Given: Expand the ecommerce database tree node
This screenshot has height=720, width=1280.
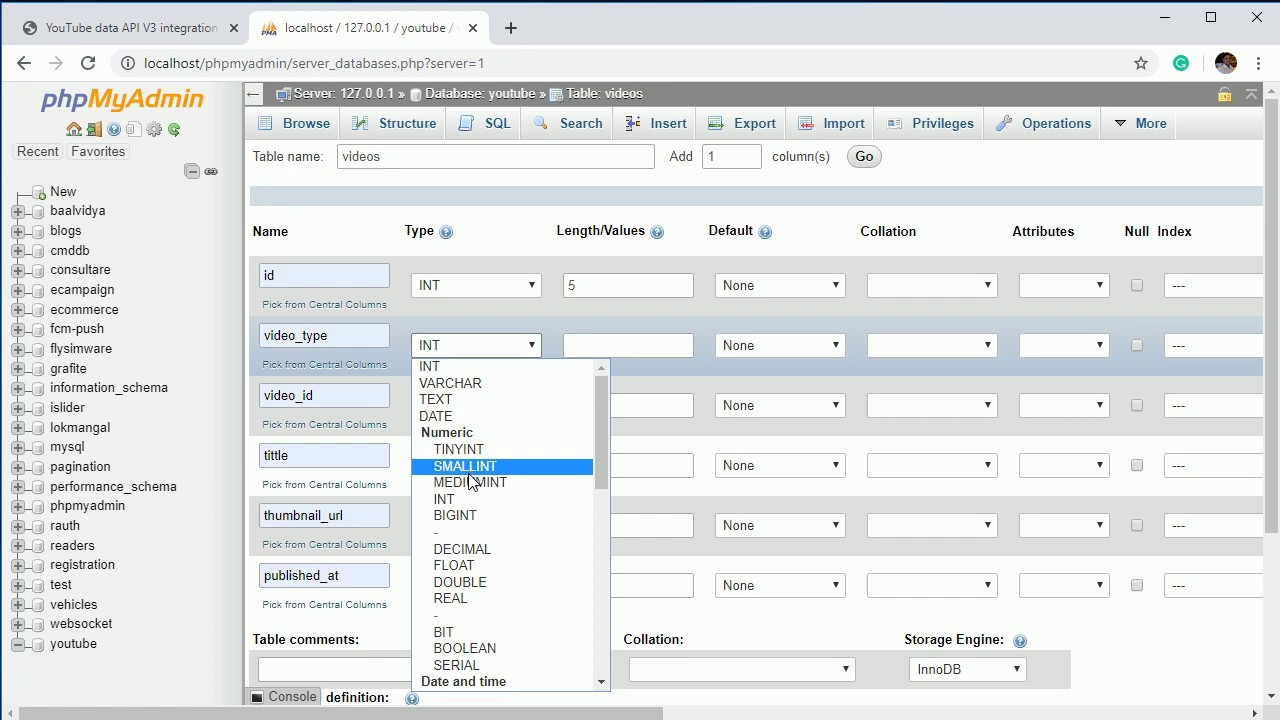Looking at the screenshot, I should click(18, 310).
